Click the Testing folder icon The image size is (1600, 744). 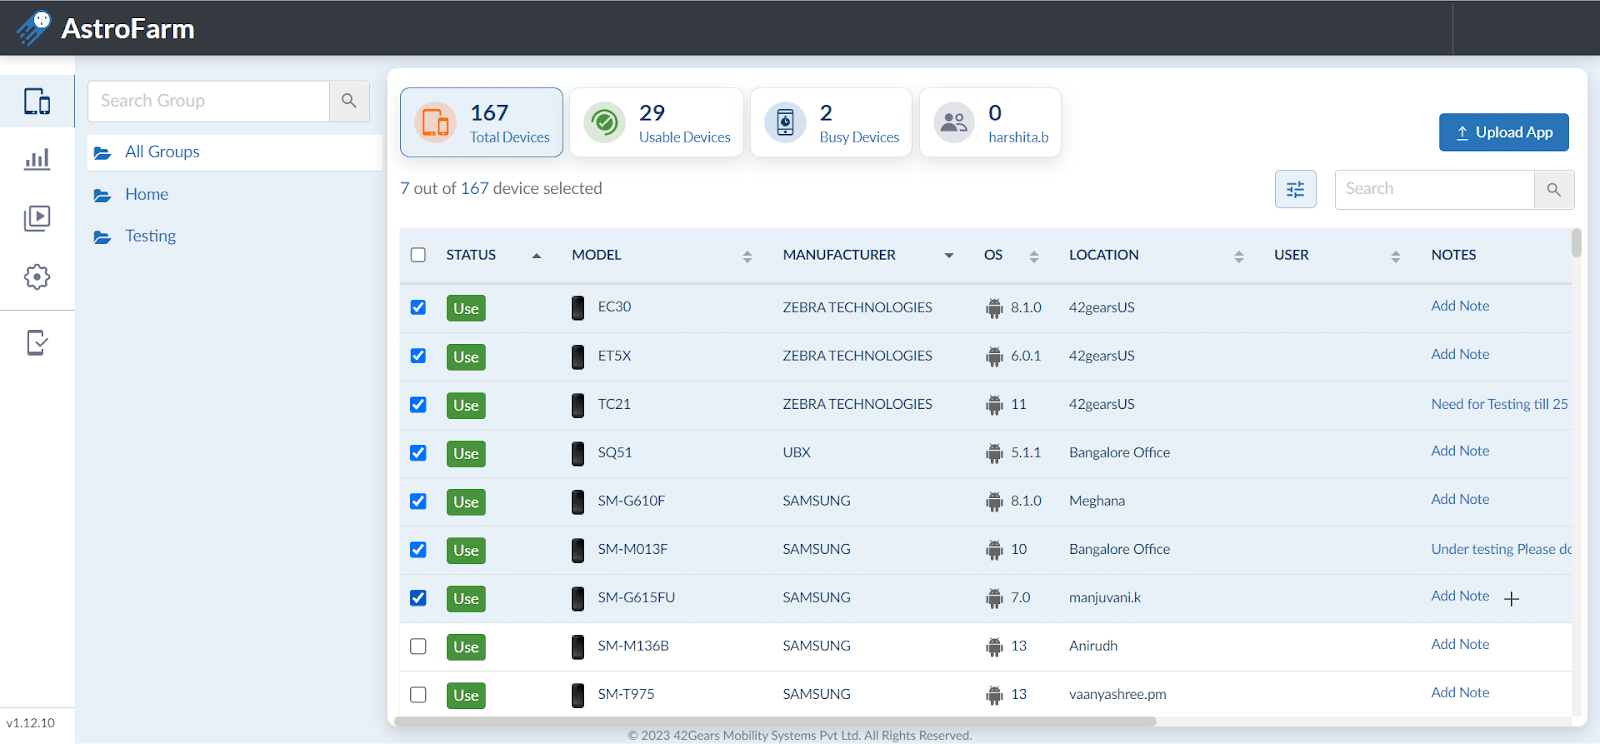coord(102,237)
